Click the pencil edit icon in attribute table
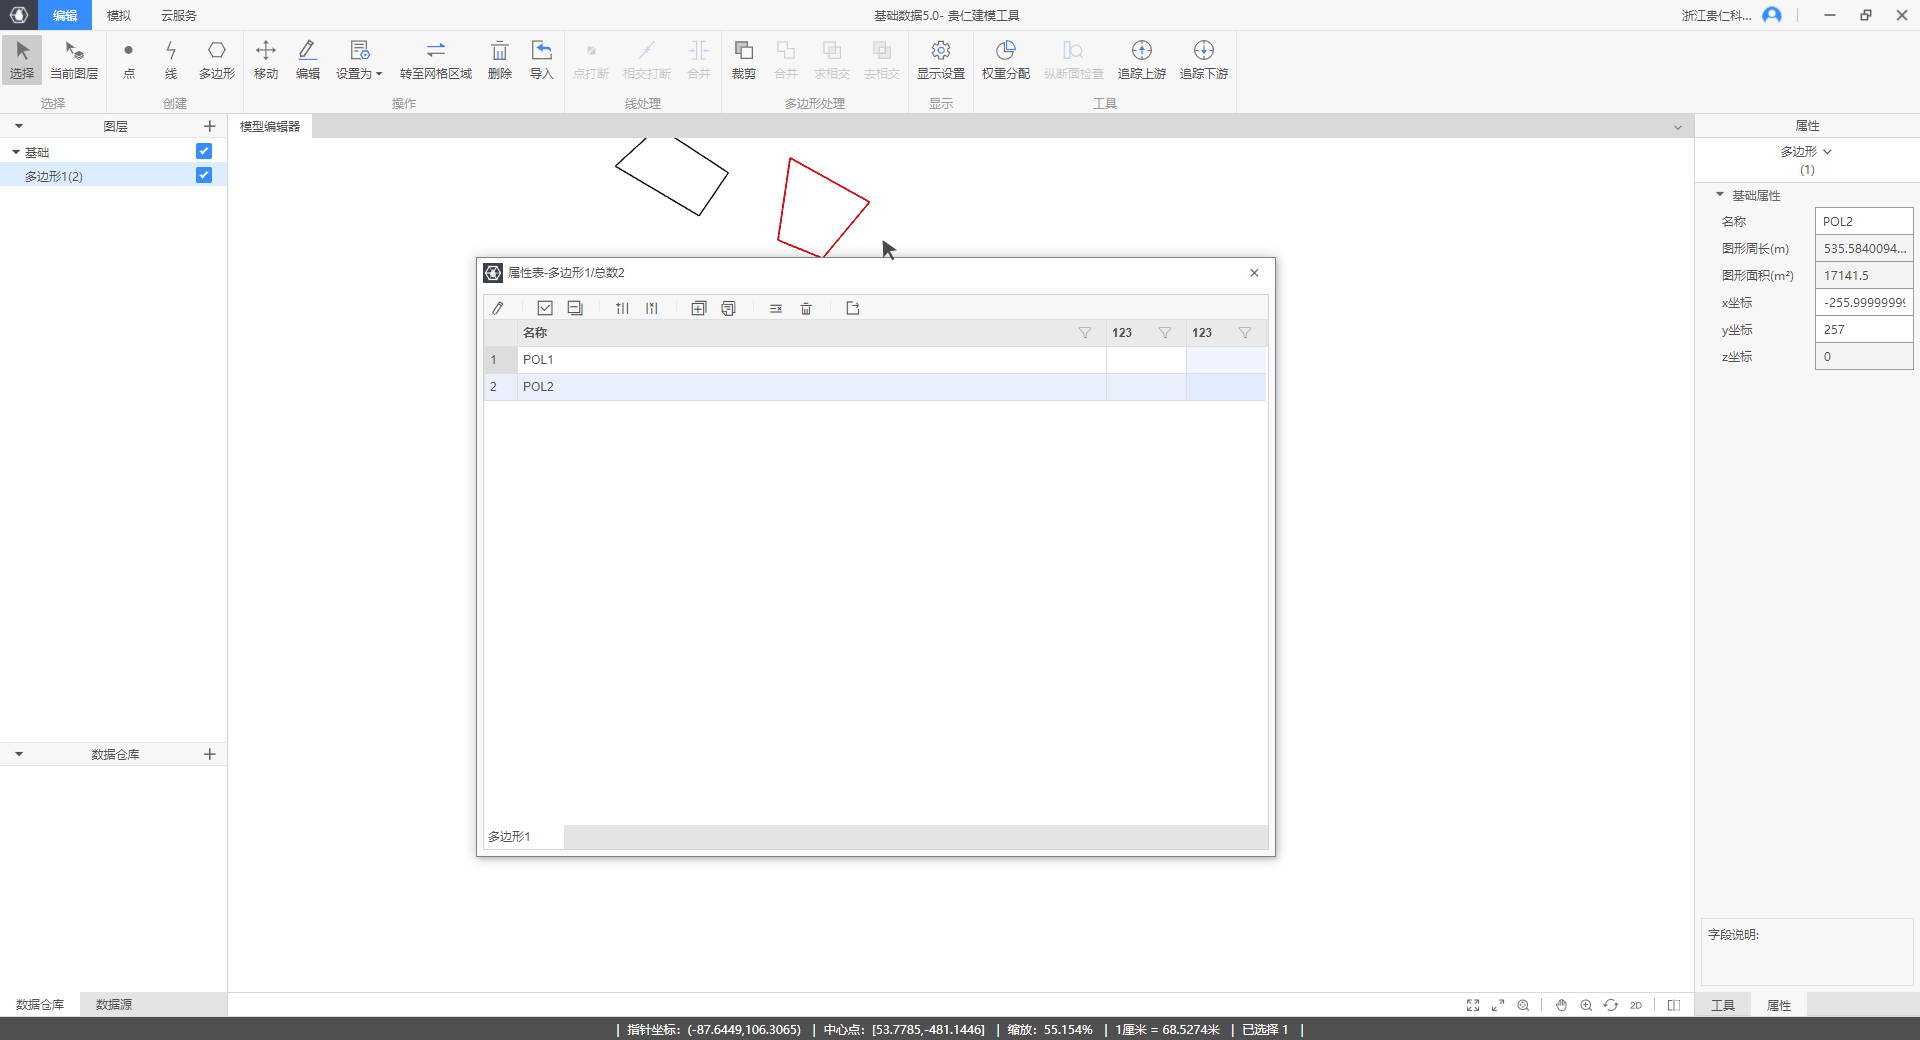 (498, 309)
